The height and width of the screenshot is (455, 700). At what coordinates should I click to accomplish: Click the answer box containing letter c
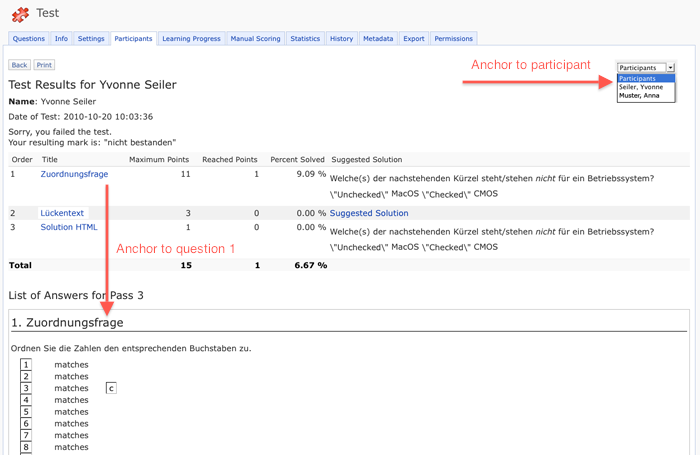111,388
